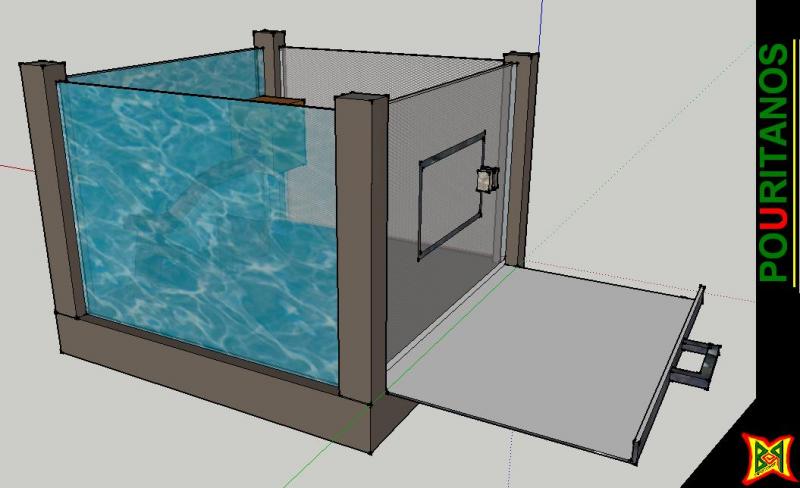
Task: Click the red-green logo emblem
Action: (765, 457)
